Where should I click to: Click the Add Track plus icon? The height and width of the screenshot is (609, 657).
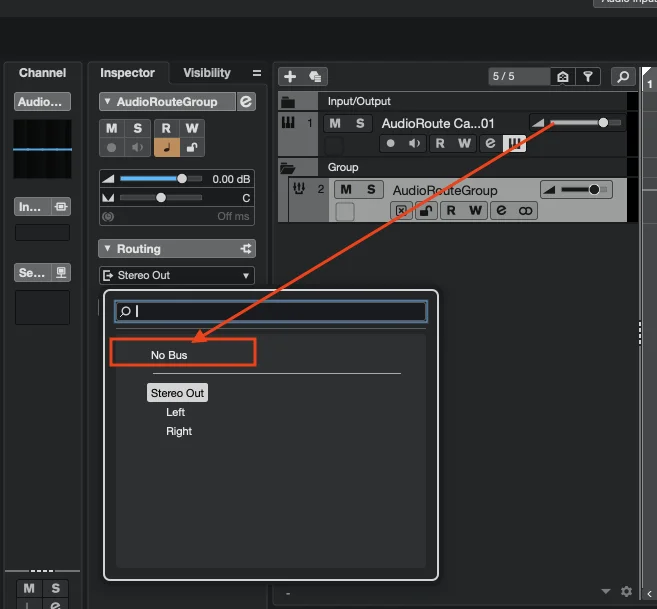(290, 76)
